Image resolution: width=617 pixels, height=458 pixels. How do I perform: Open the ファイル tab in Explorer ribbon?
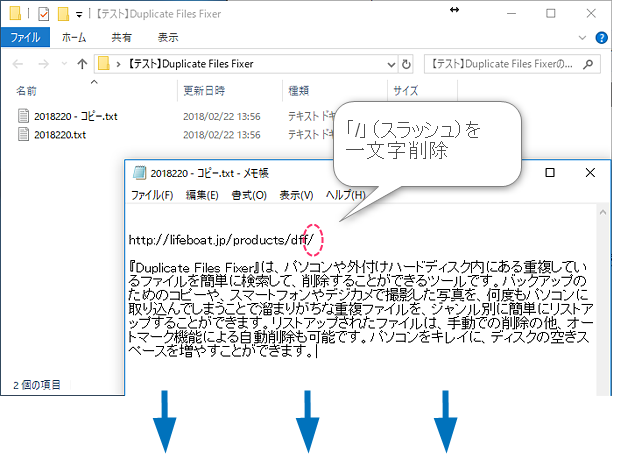(x=25, y=37)
